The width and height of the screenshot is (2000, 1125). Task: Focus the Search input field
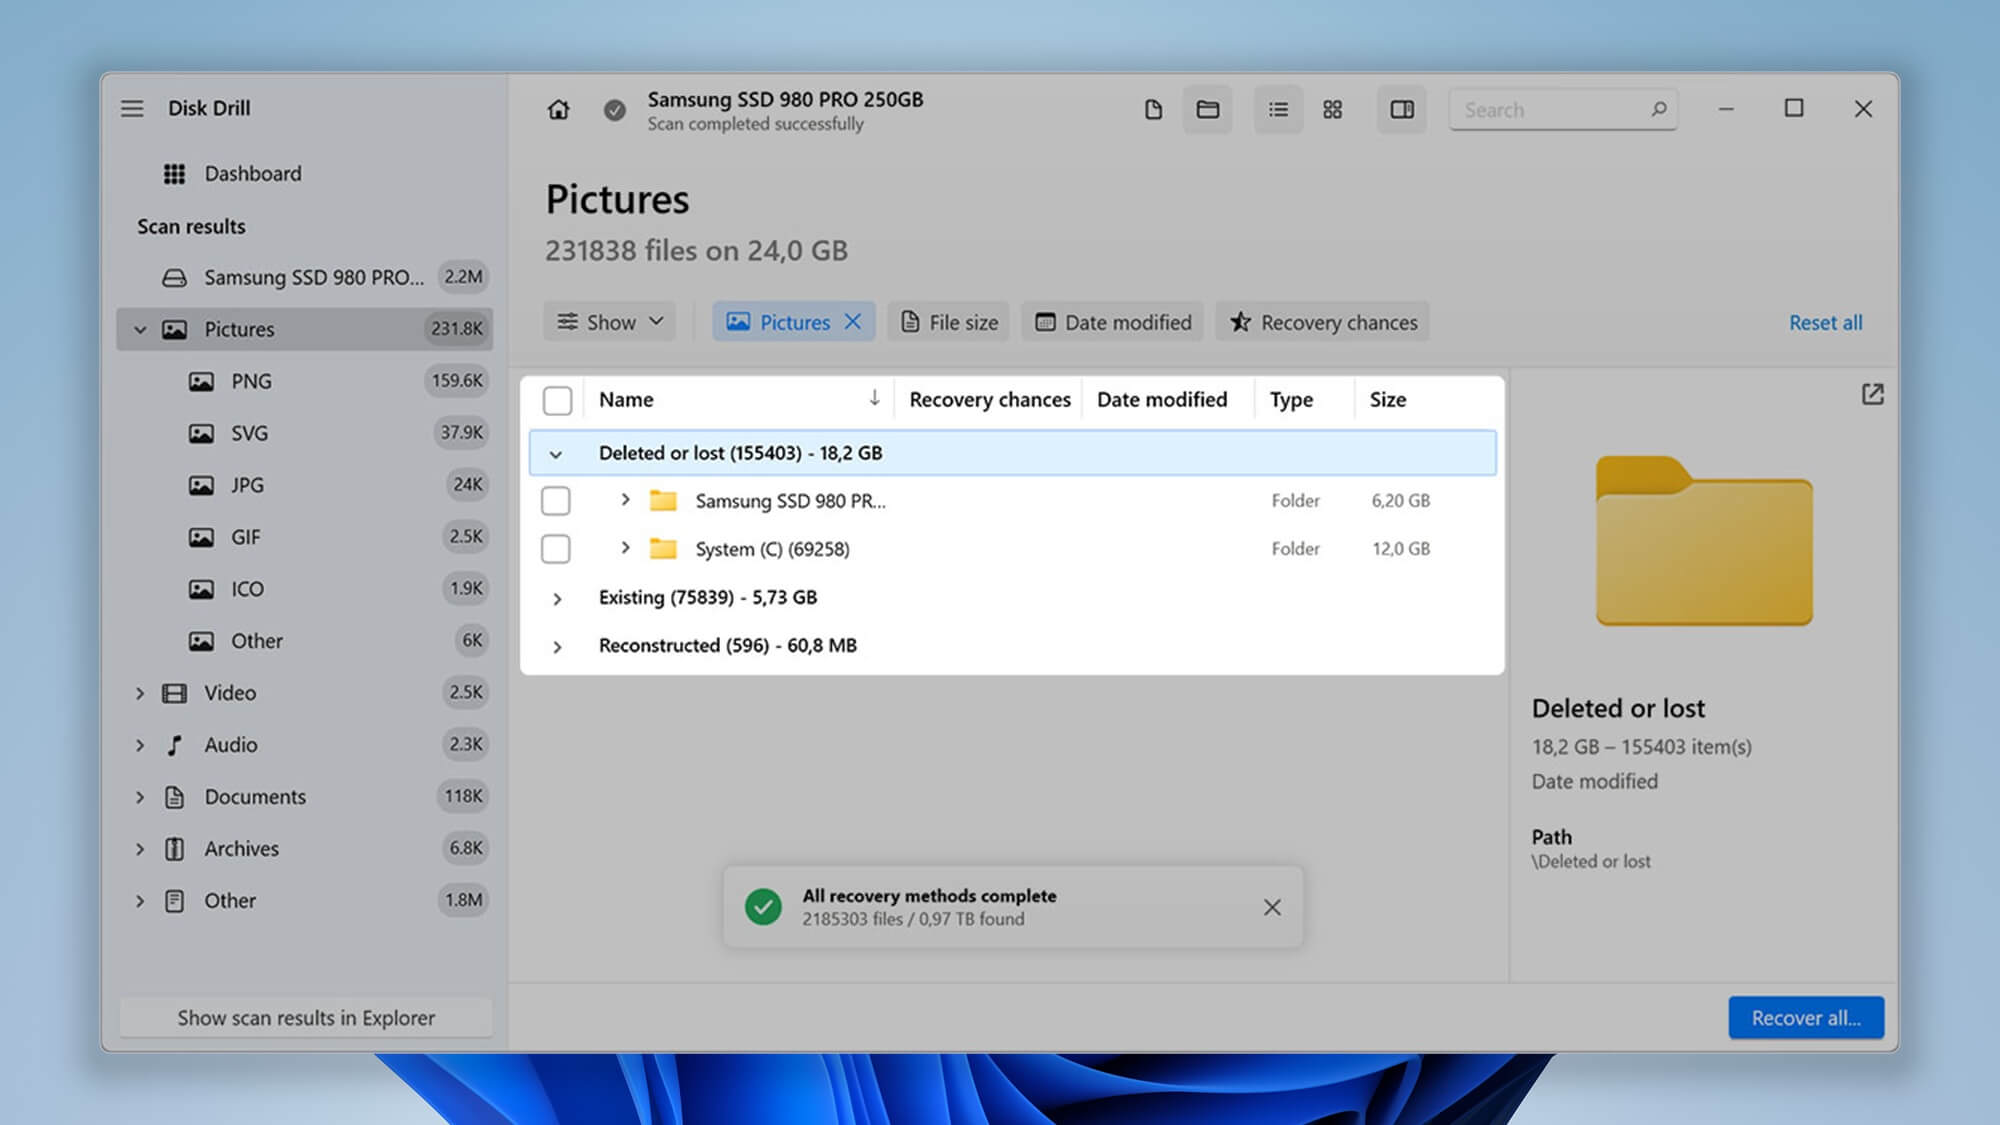[1562, 109]
